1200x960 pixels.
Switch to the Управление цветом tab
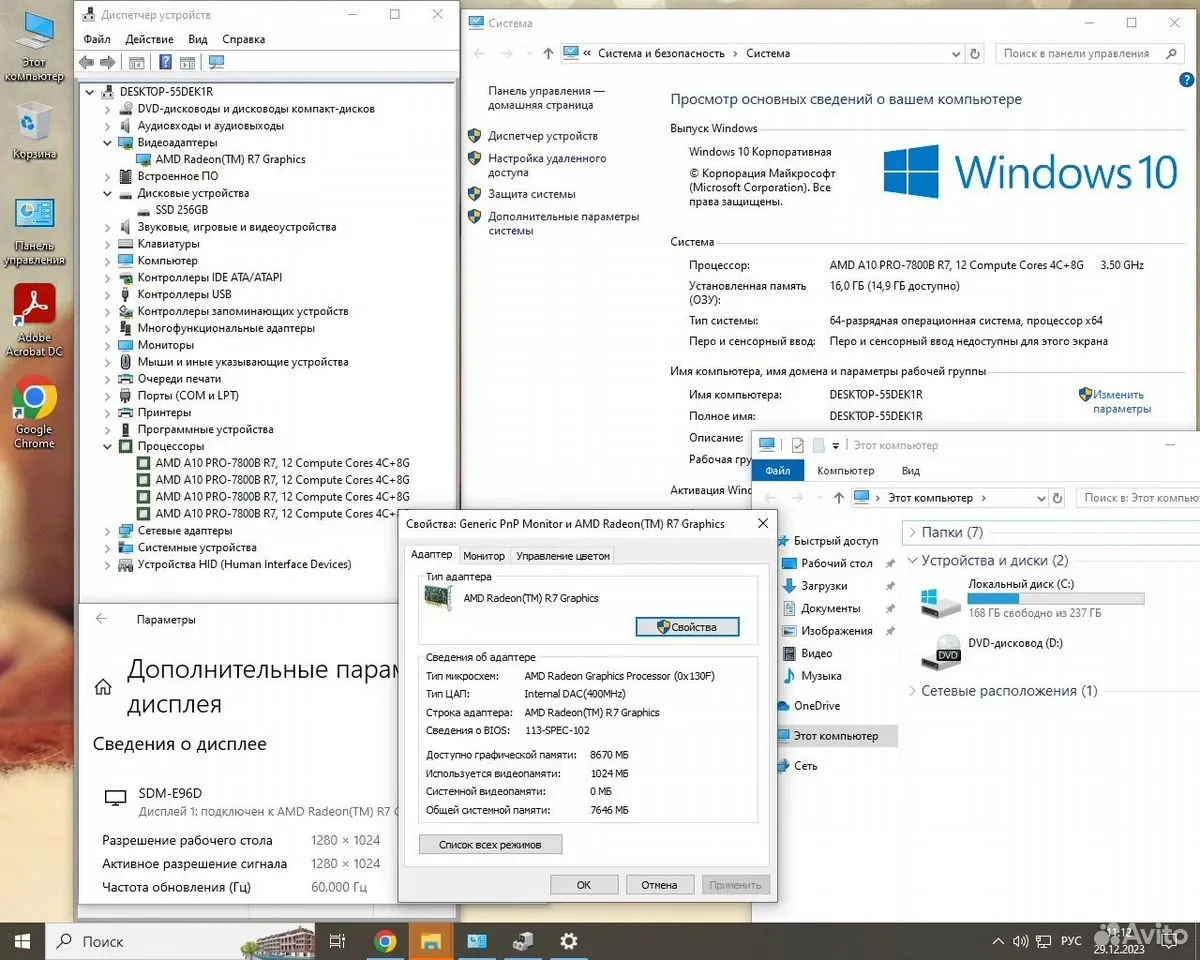pos(563,556)
